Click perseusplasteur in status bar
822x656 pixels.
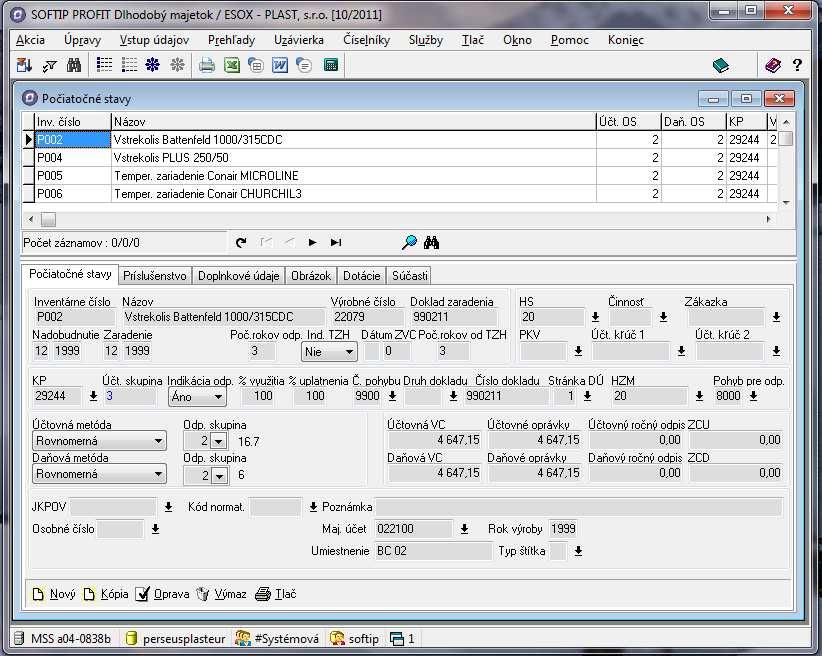pyautogui.click(x=176, y=639)
